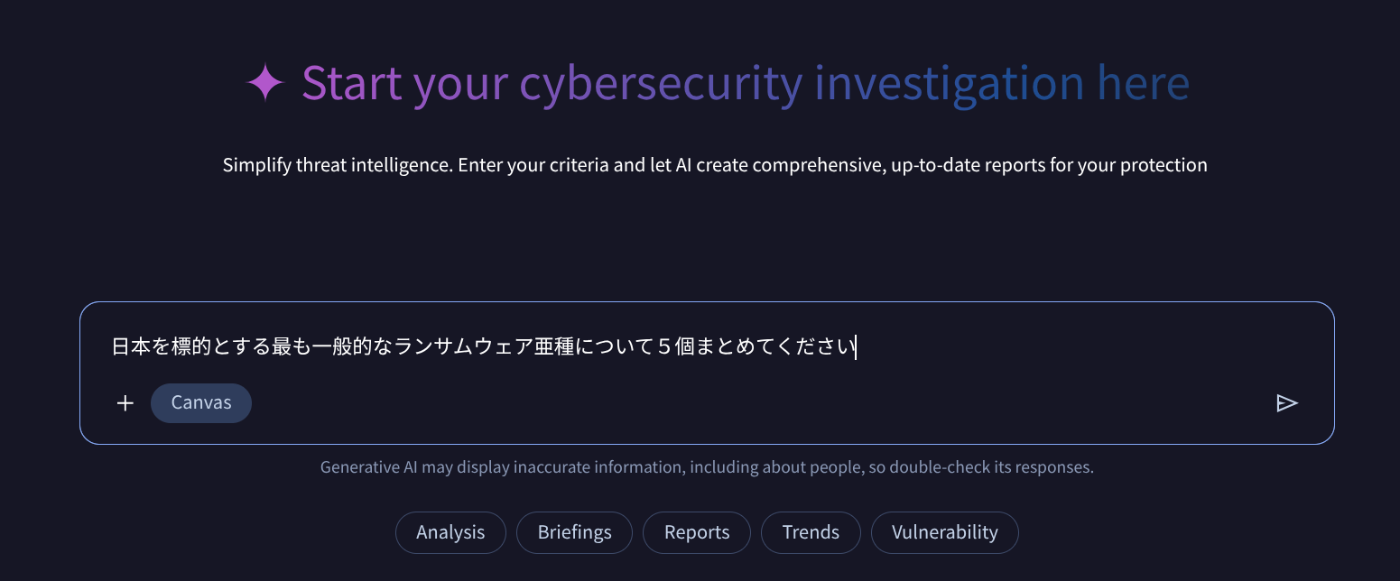The width and height of the screenshot is (1400, 581).
Task: Pick the Trends suggestion chip
Action: point(810,532)
